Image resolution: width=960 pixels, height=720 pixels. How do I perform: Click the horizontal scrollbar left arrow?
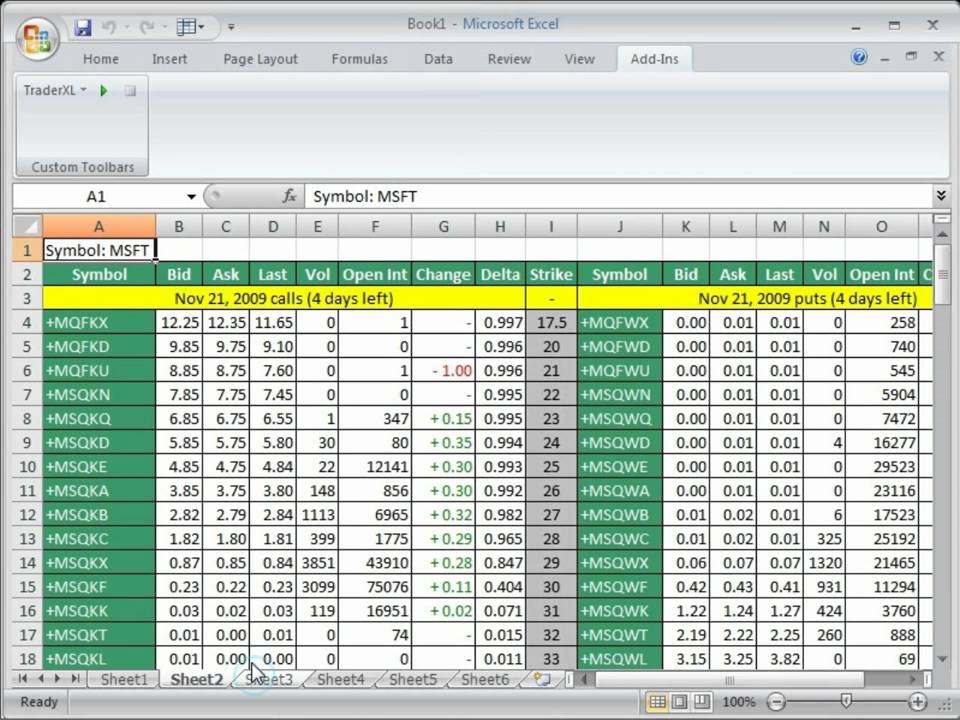[x=584, y=679]
